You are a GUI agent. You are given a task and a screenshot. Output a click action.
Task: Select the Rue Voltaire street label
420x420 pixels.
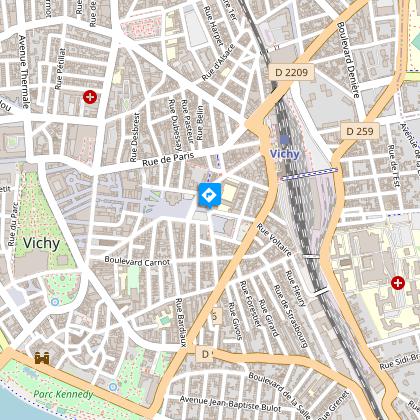tap(274, 240)
